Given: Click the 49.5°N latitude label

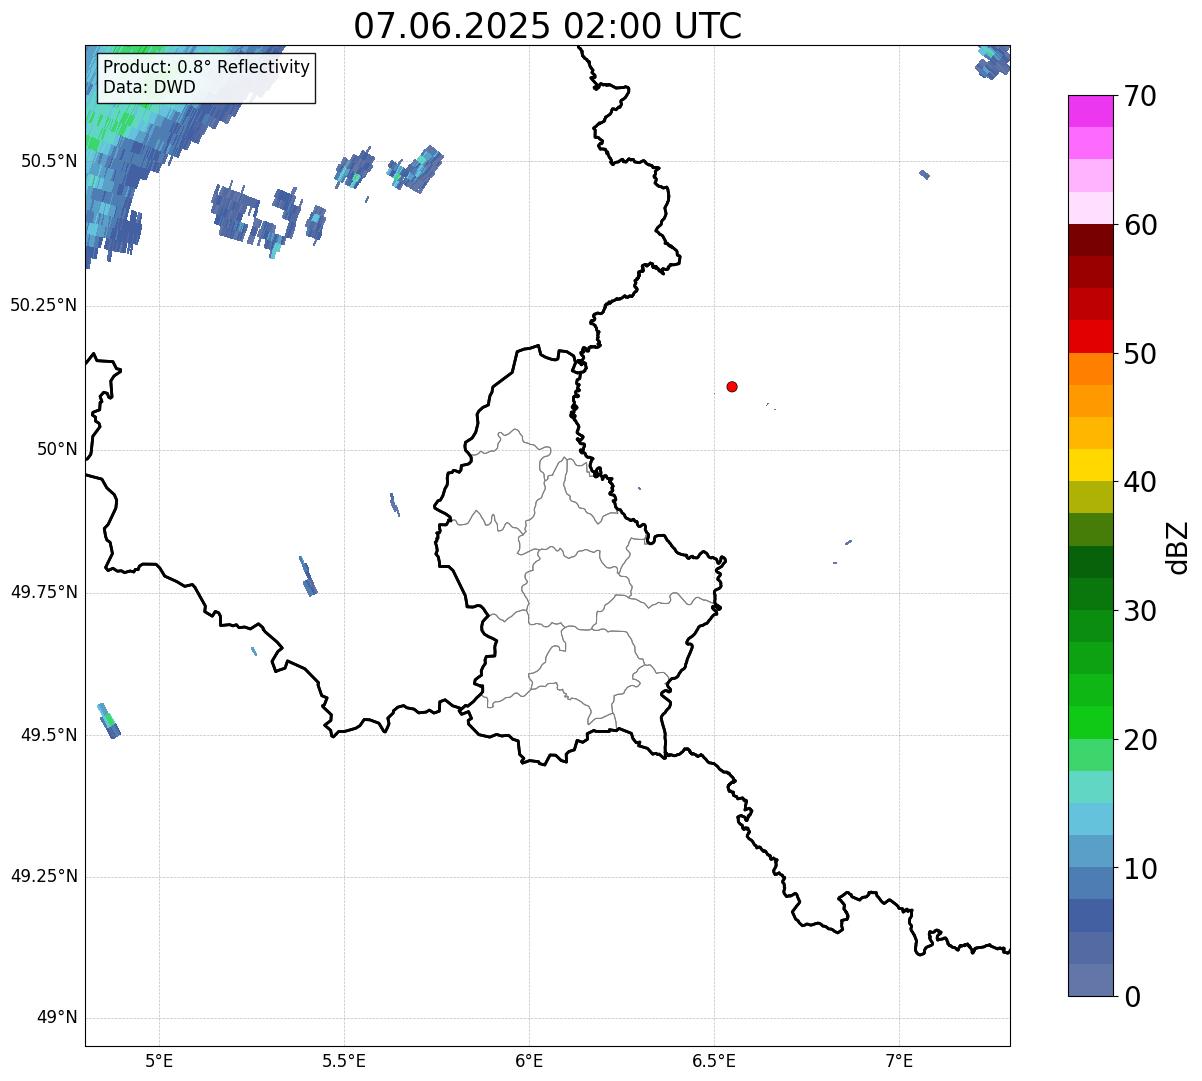Looking at the screenshot, I should pyautogui.click(x=48, y=735).
